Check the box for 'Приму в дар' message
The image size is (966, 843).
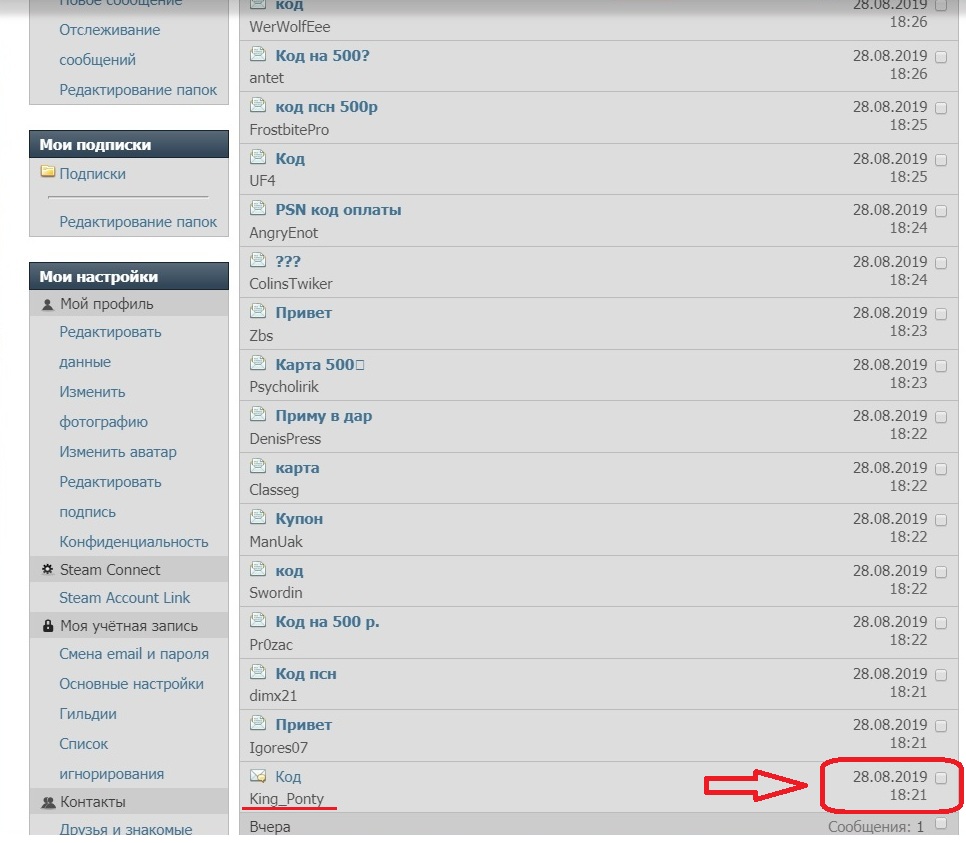click(940, 417)
